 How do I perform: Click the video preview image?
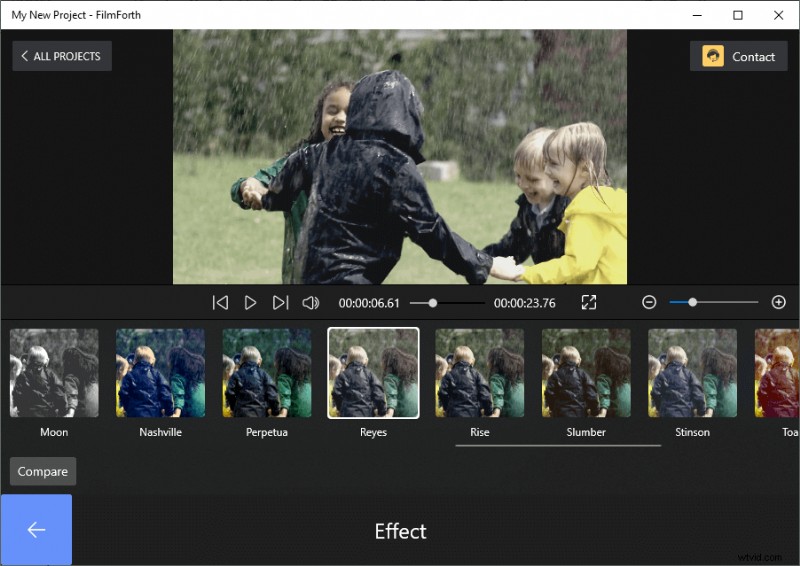(400, 157)
